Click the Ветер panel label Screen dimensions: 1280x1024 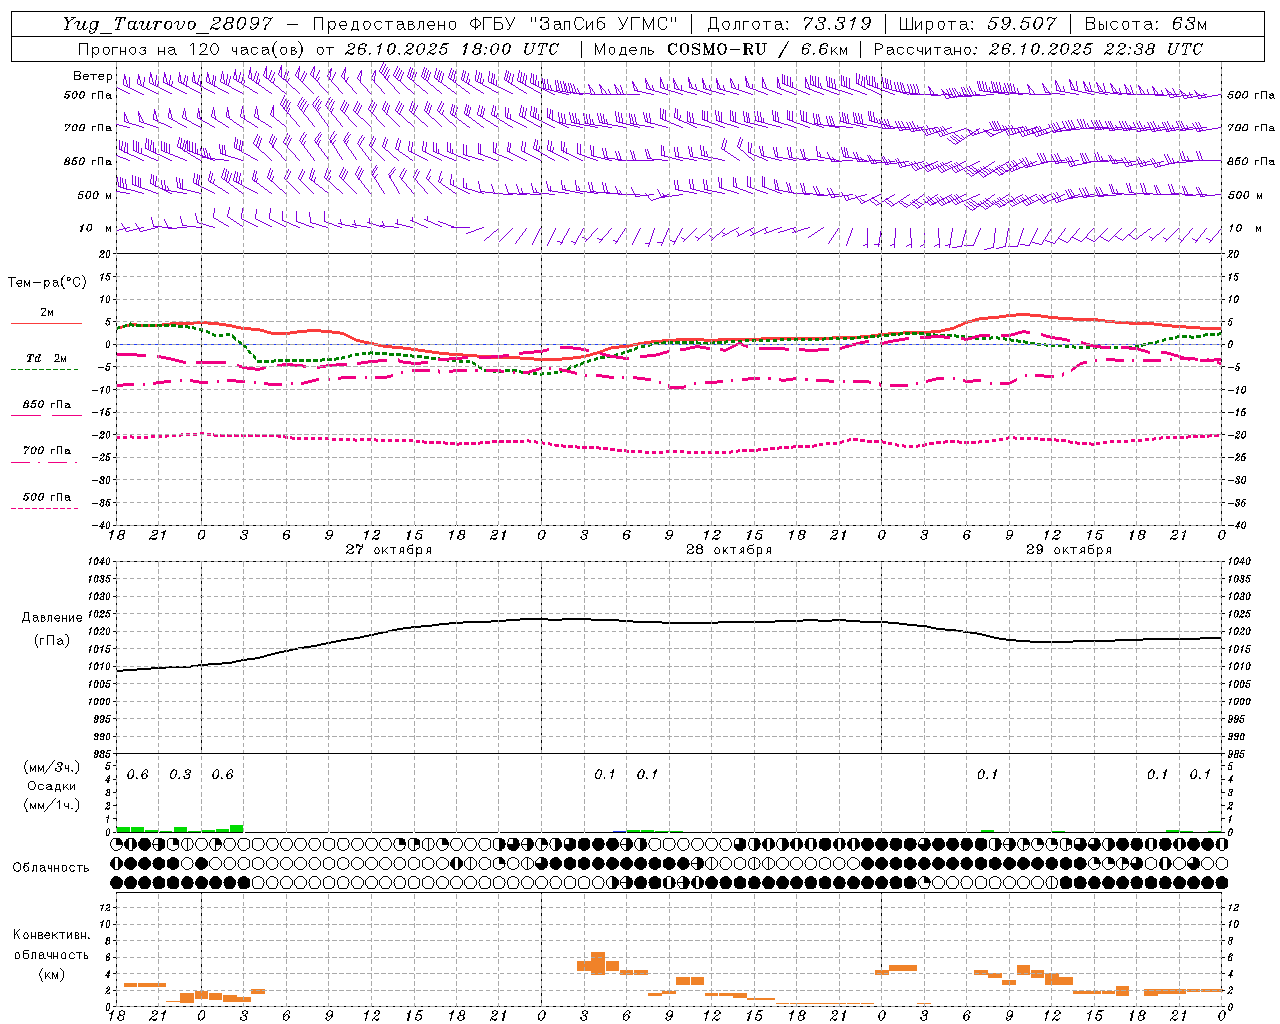point(92,76)
